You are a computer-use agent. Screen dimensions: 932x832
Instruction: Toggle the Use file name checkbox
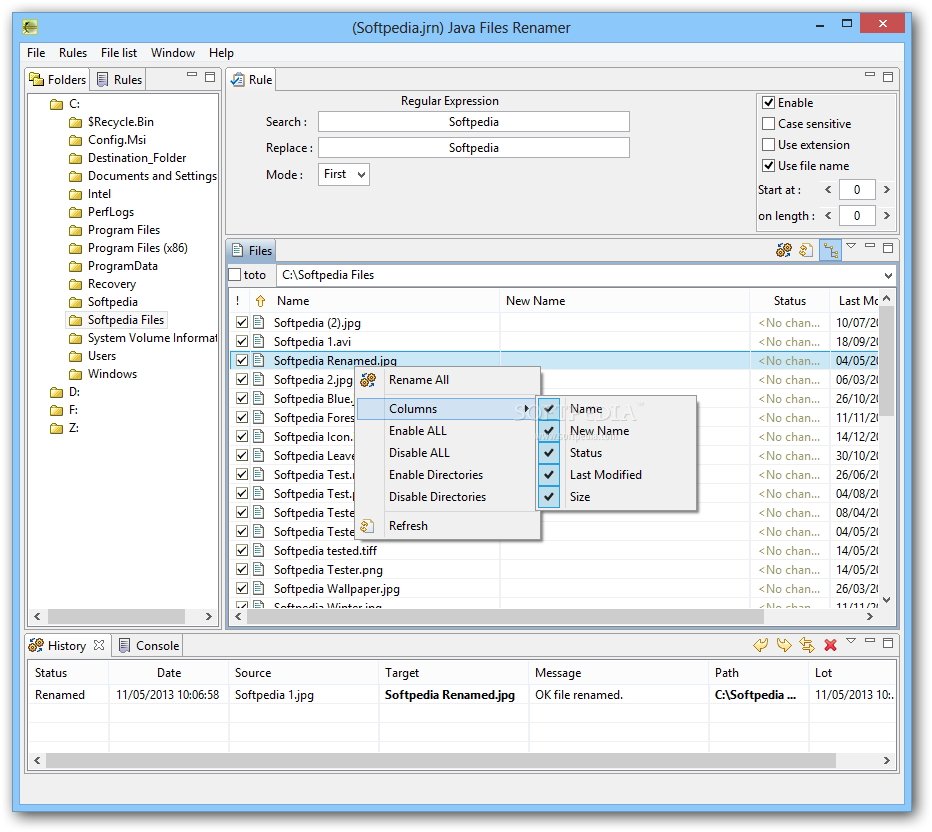tap(769, 165)
